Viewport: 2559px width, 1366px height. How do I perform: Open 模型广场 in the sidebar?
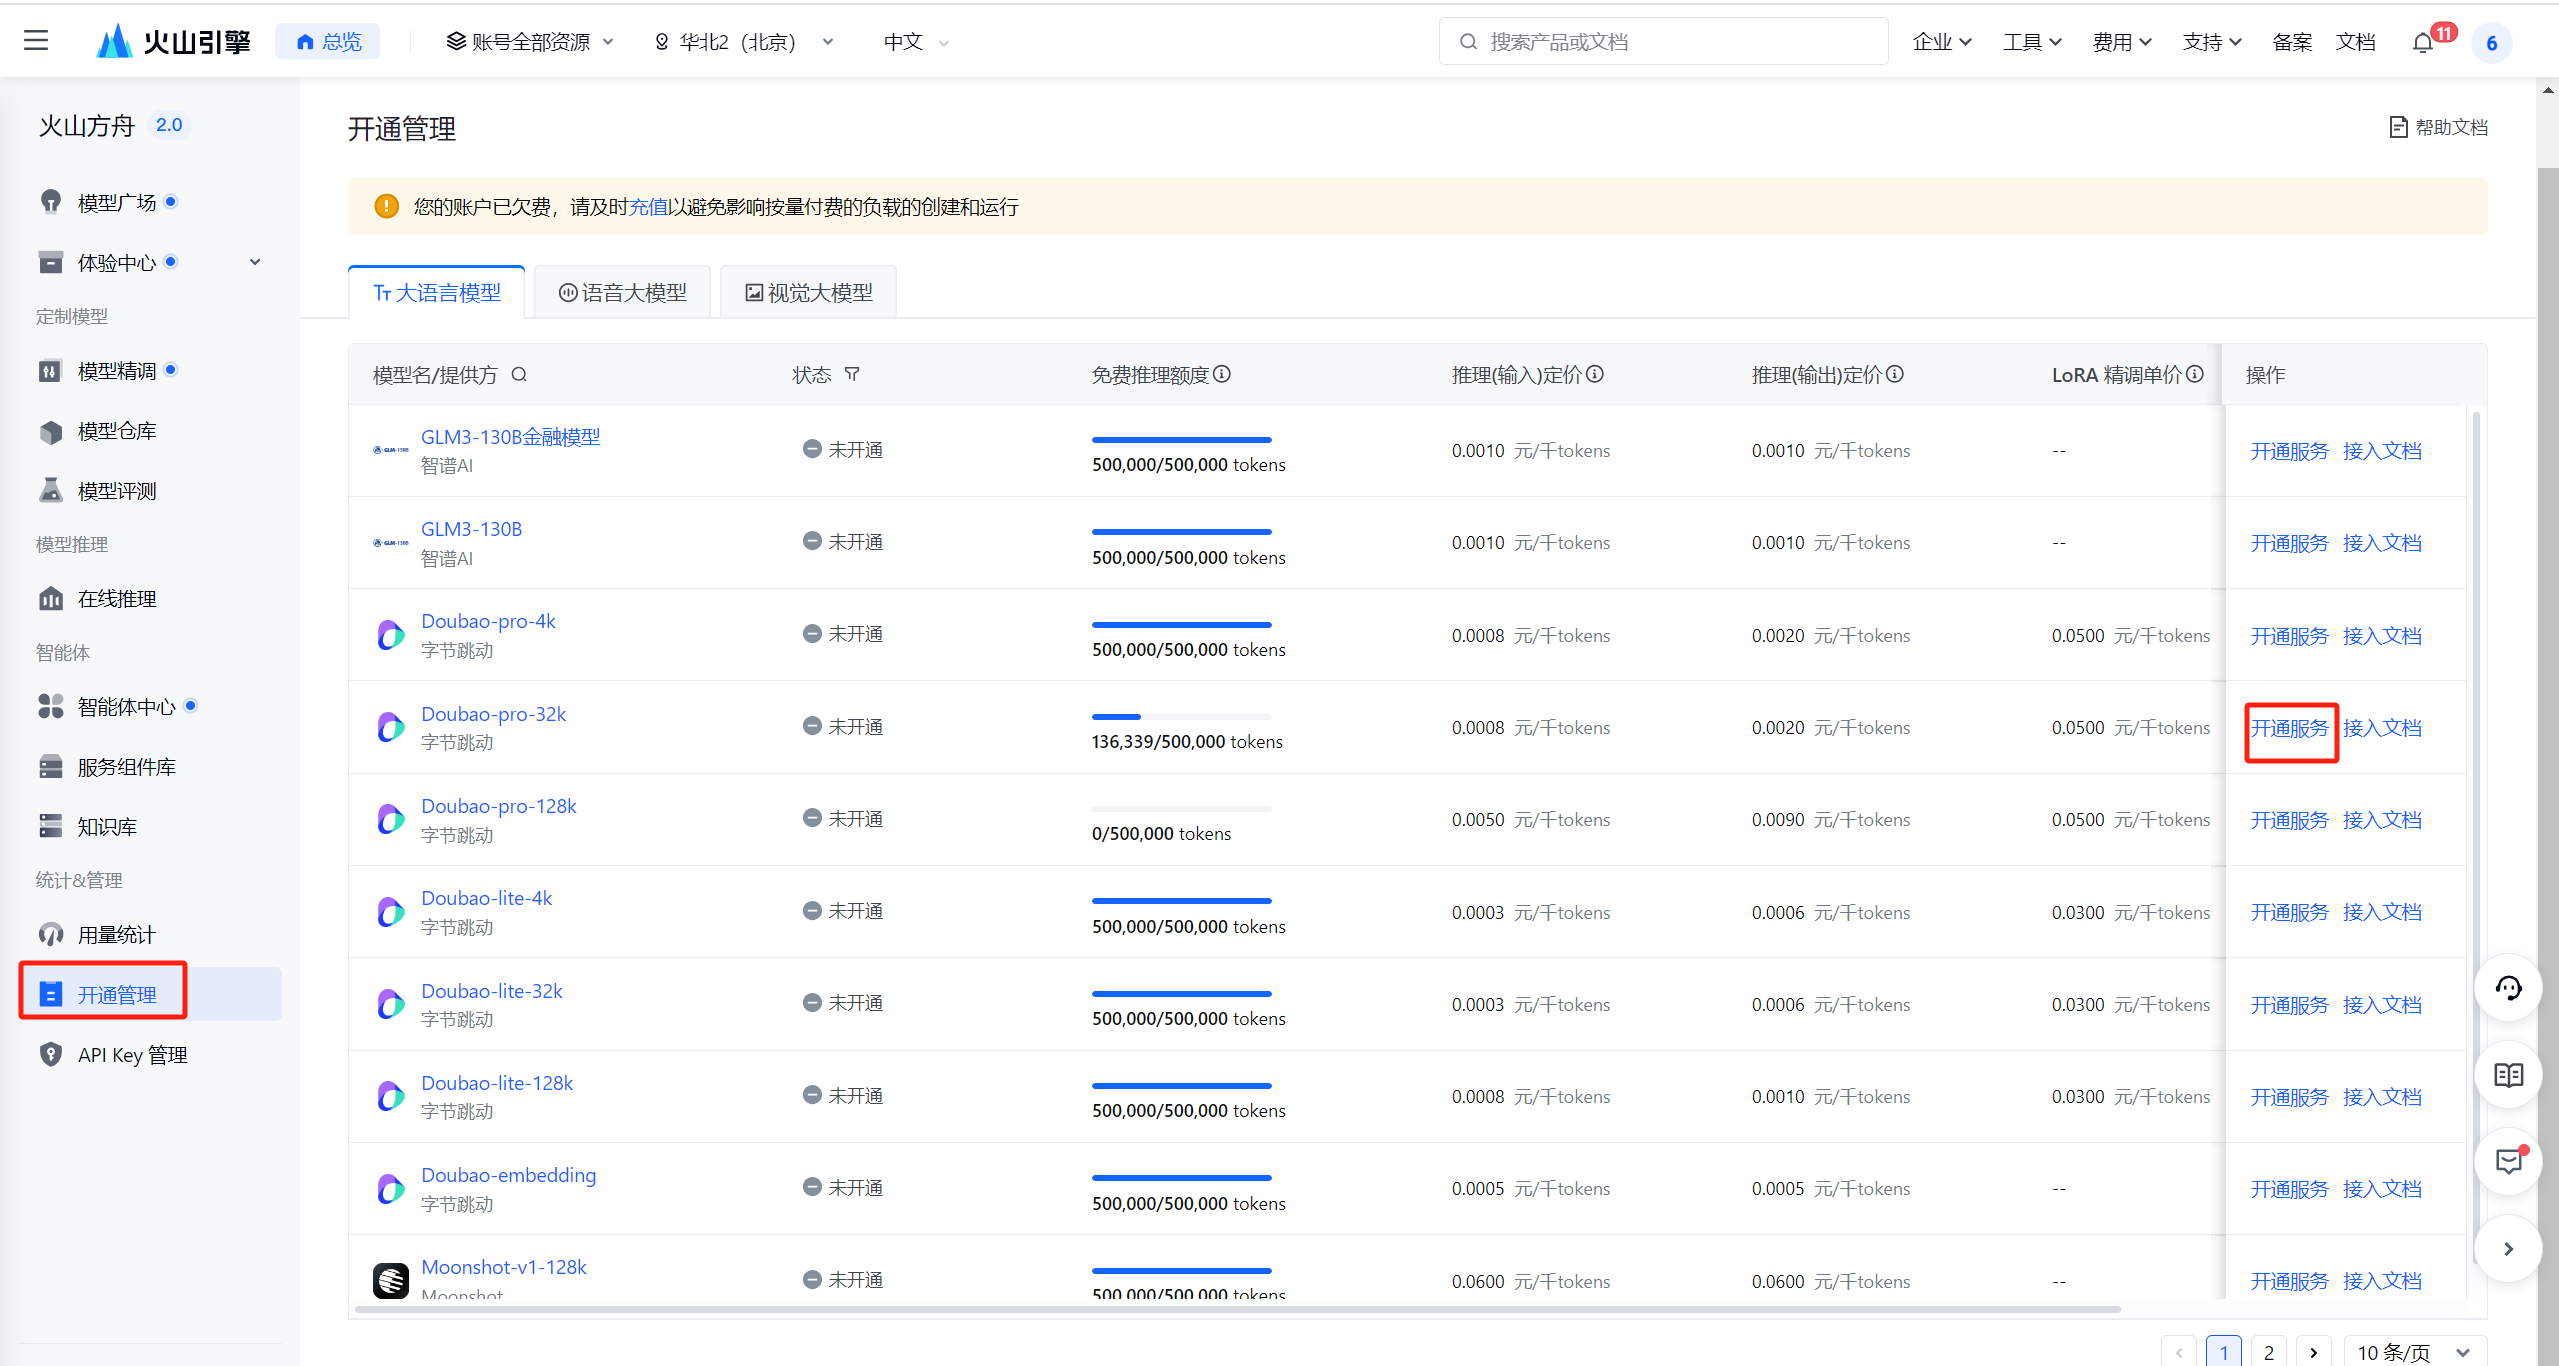pyautogui.click(x=117, y=203)
